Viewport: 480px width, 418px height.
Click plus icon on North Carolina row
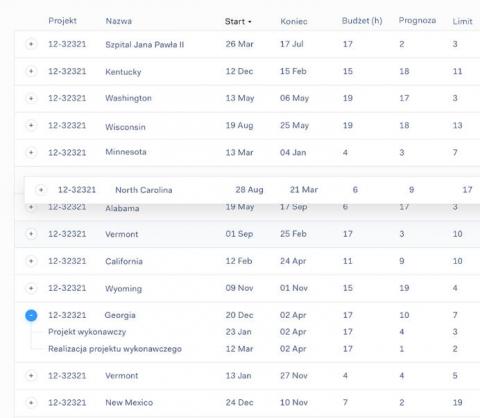tap(41, 190)
